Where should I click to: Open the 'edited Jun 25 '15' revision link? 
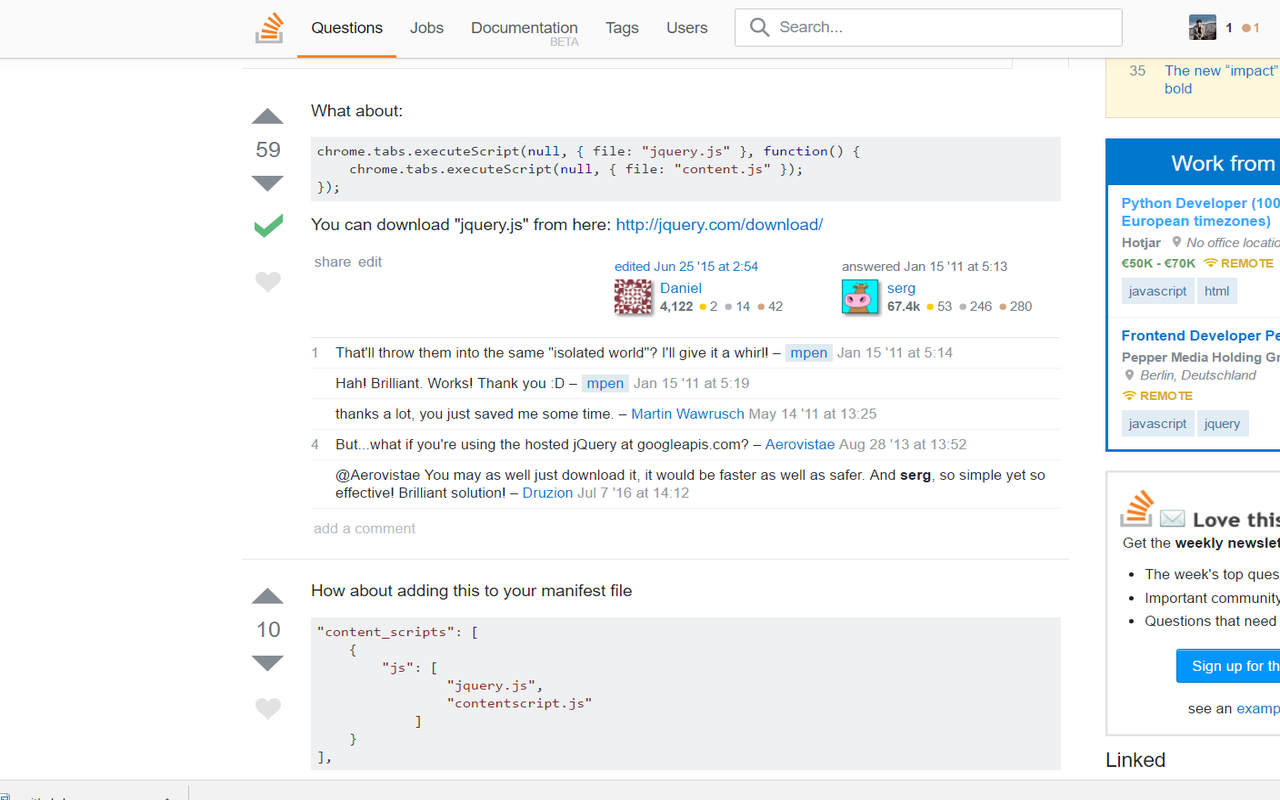[x=686, y=267]
